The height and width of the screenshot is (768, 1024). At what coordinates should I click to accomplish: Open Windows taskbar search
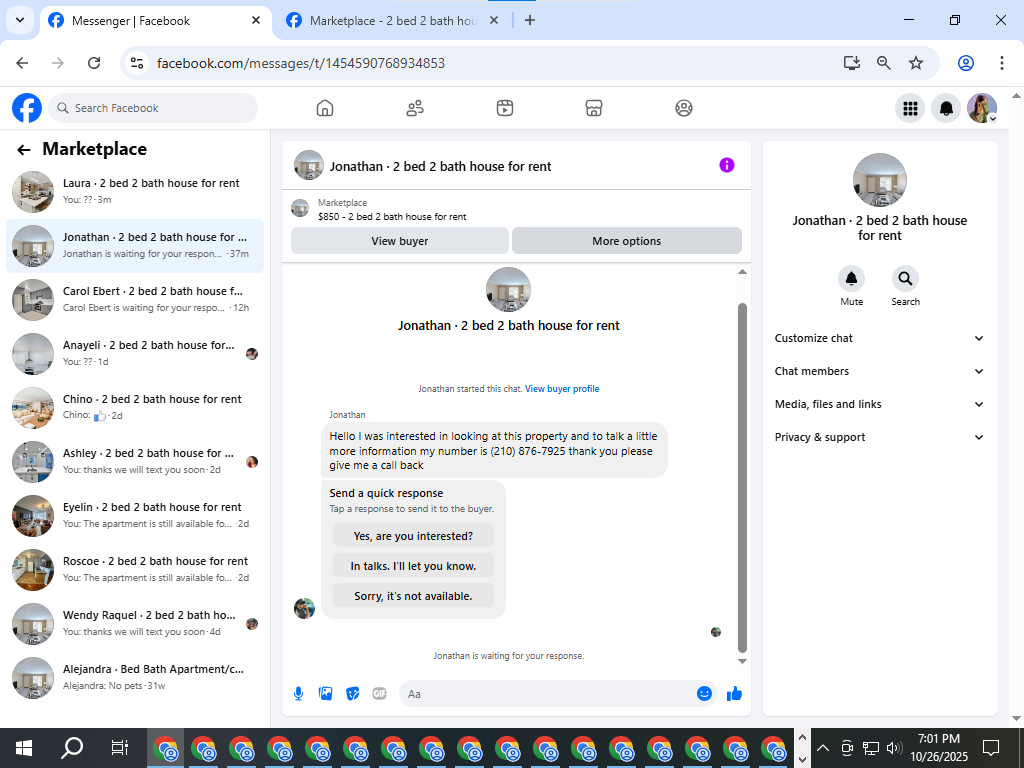click(x=72, y=748)
